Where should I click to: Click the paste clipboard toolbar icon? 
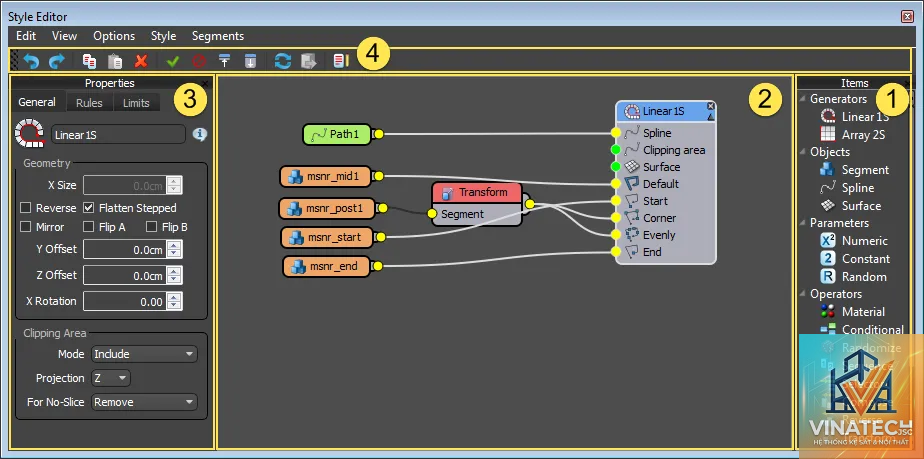(116, 61)
